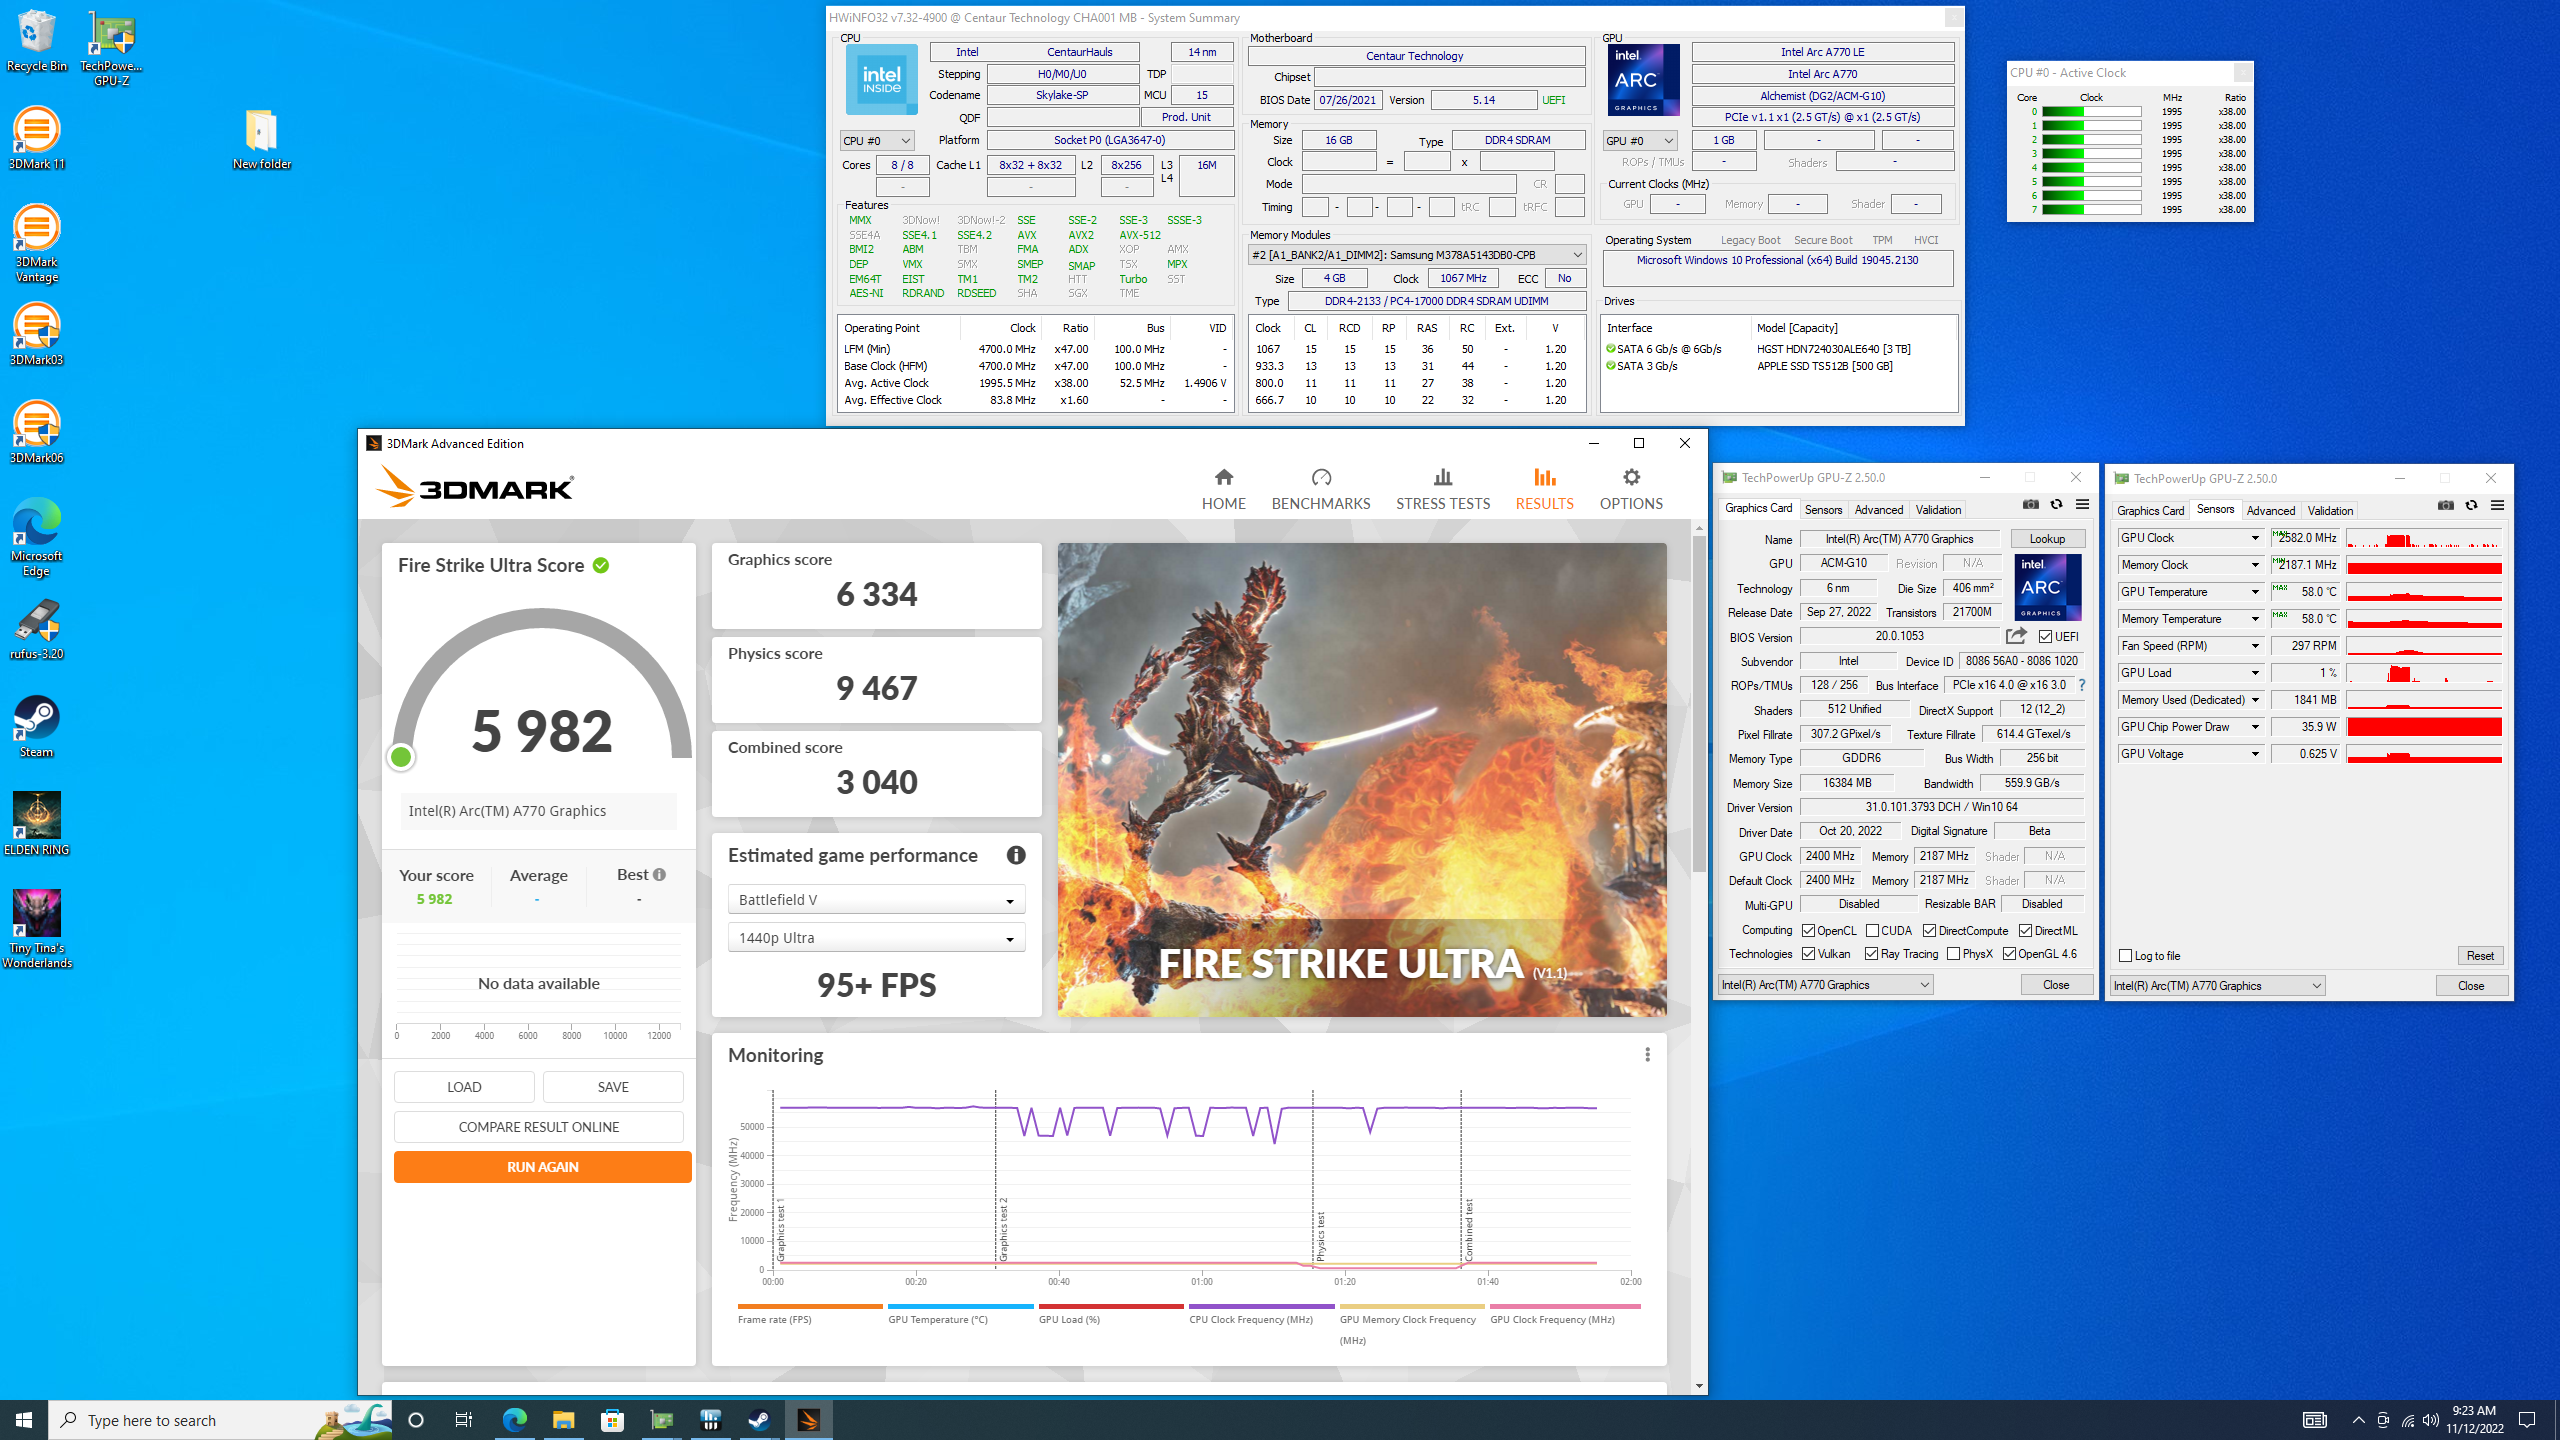Toggle the Vulkan checkbox in GPU-Z
This screenshot has width=2560, height=1440.
pos(1808,954)
